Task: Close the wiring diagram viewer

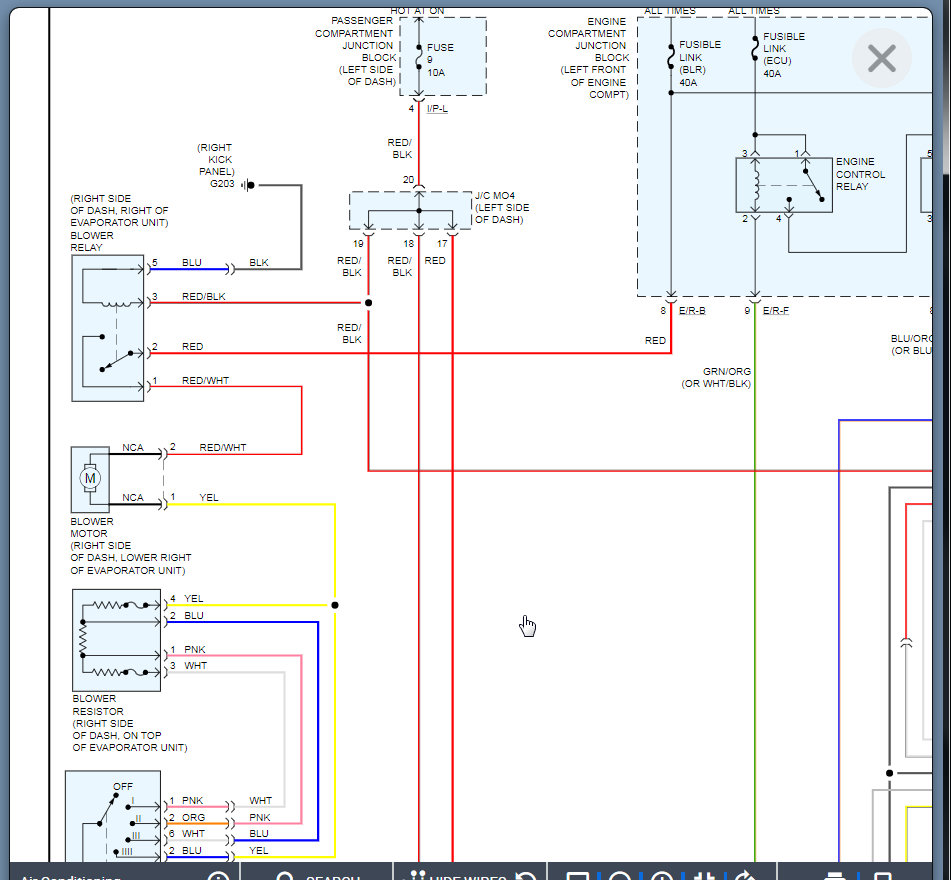Action: coord(881,59)
